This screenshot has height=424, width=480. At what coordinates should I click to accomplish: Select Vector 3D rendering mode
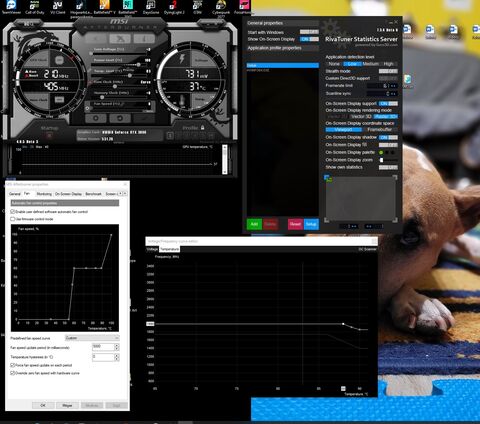(361, 117)
